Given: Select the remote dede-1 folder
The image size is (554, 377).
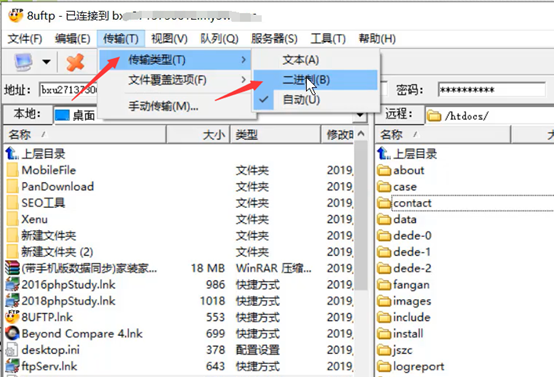Looking at the screenshot, I should 404,252.
